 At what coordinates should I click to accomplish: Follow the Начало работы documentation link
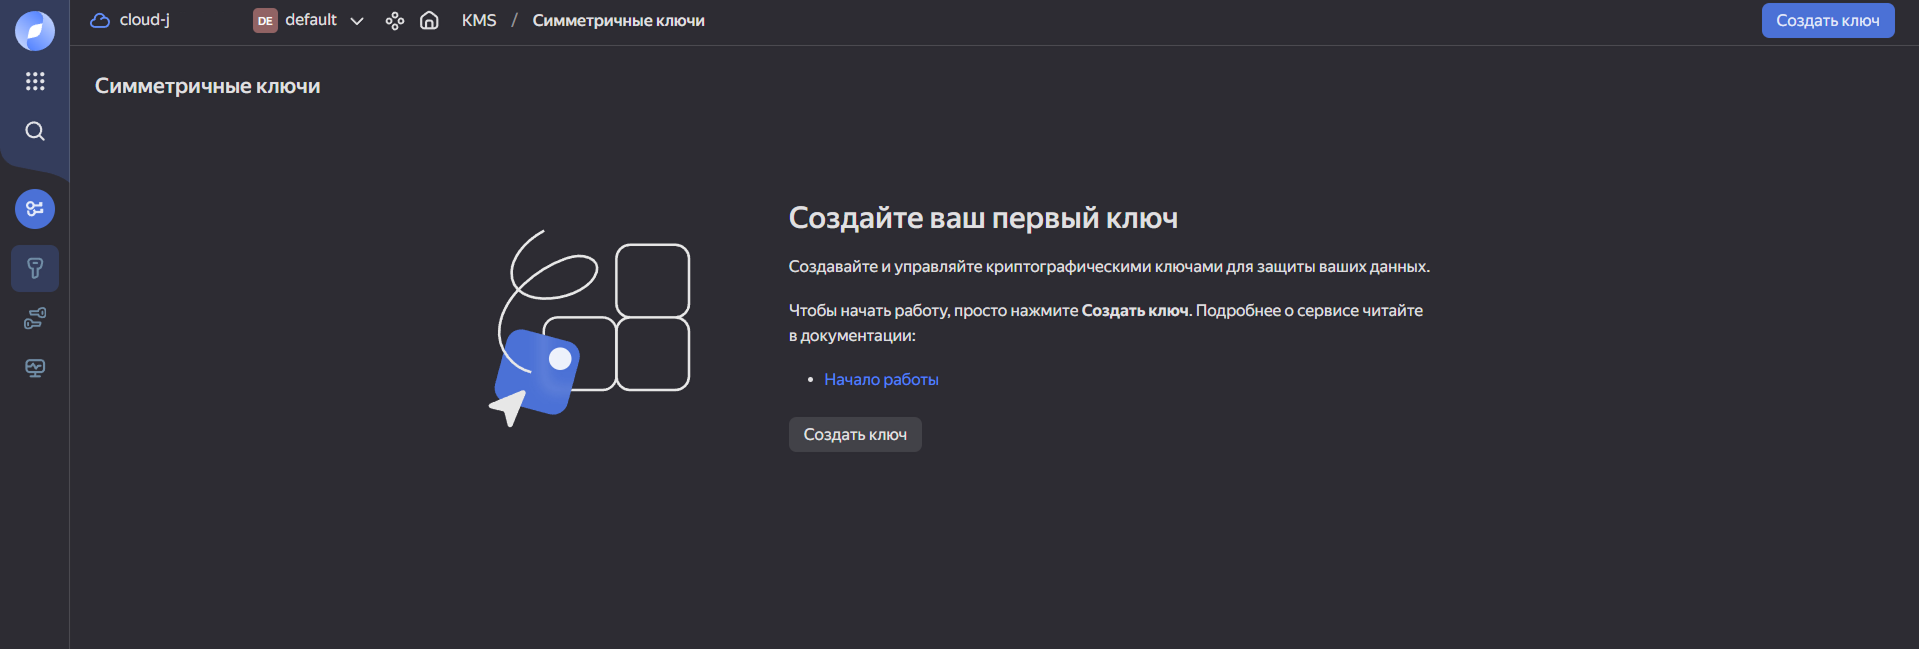(x=881, y=379)
